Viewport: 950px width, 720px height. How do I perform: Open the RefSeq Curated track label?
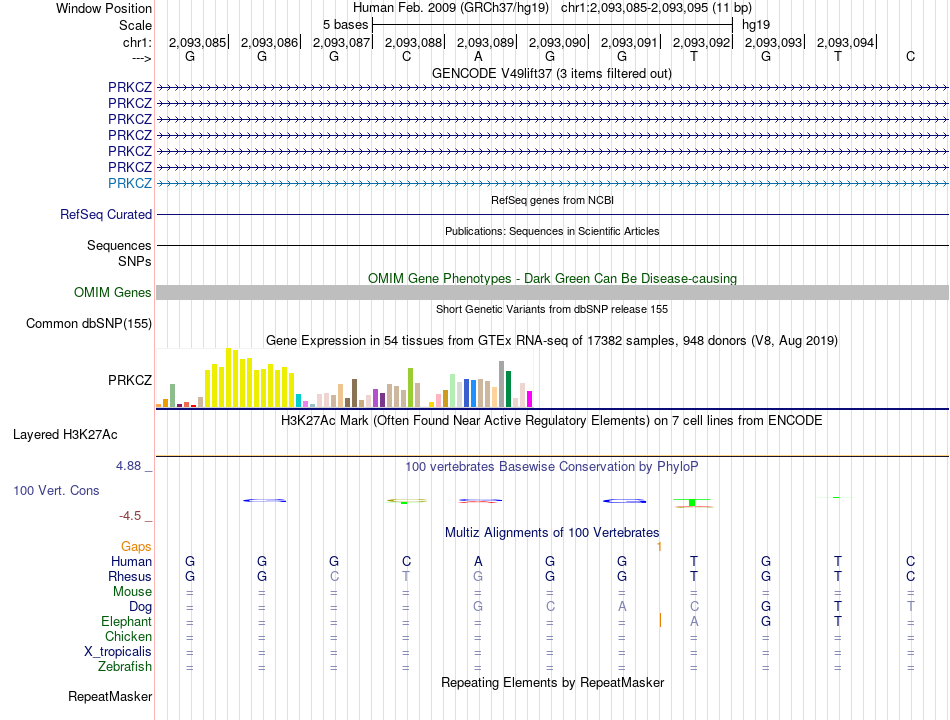coord(106,215)
